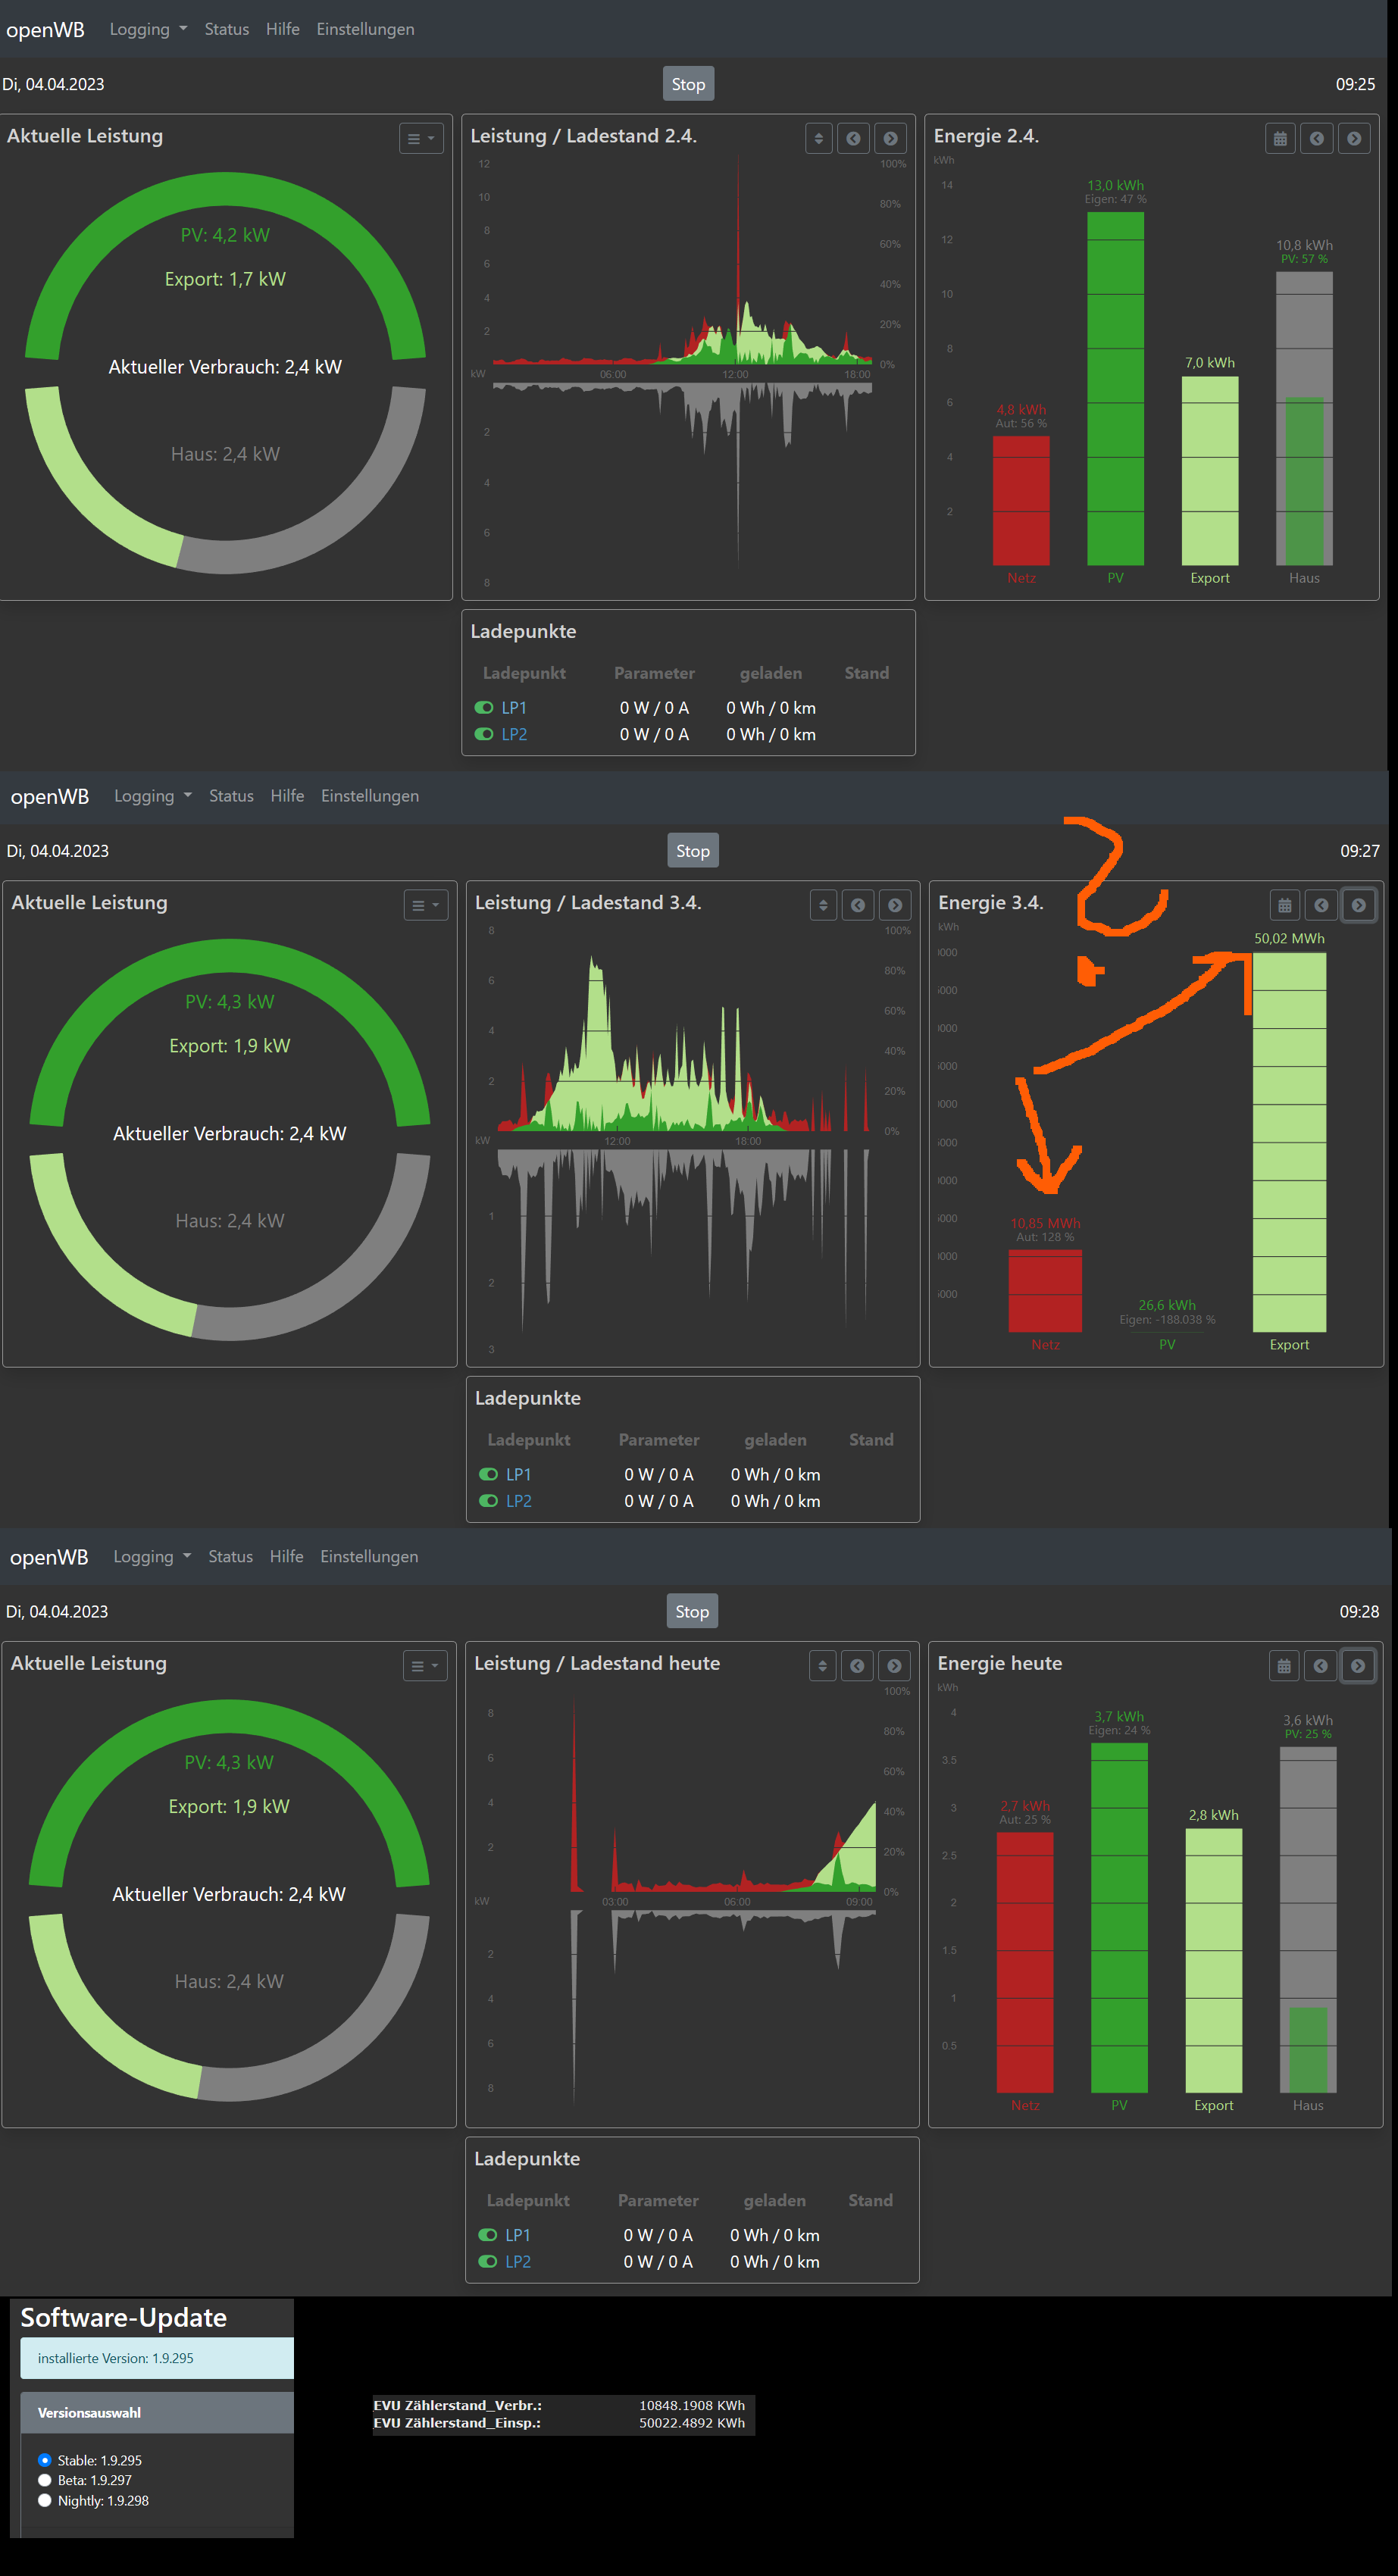Select the Beta: 1.9.297 version option
The width and height of the screenshot is (1398, 2576).
pyautogui.click(x=45, y=2480)
